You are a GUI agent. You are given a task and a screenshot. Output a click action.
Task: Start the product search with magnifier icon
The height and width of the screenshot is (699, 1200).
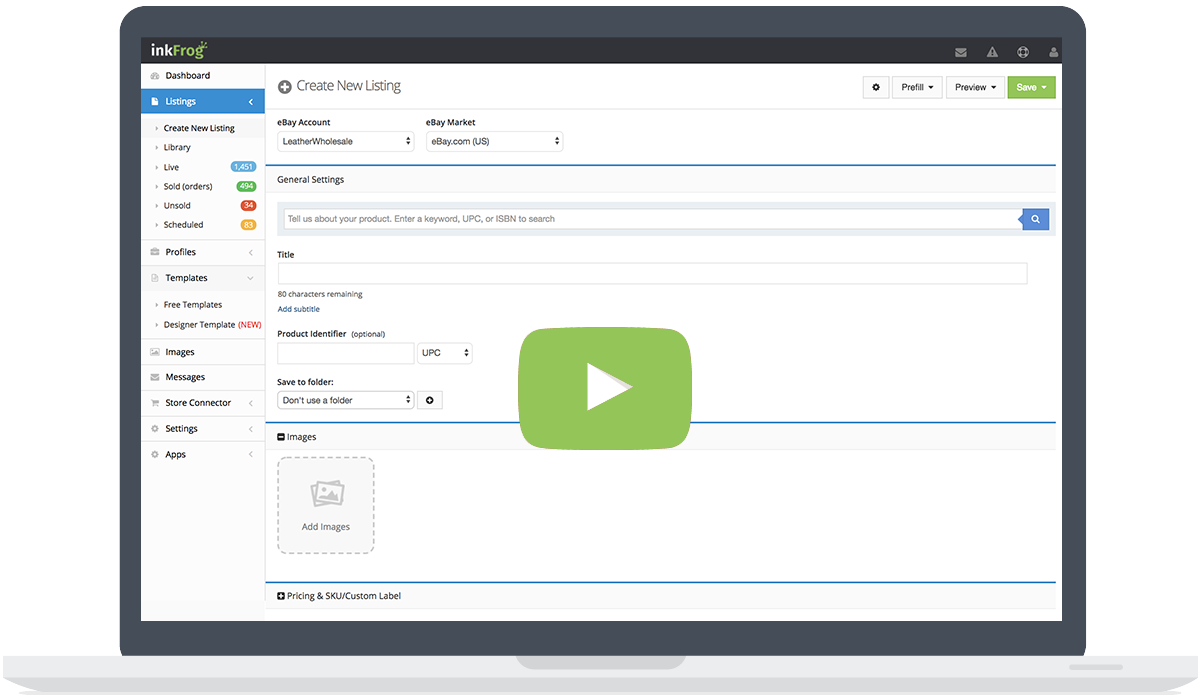coord(1035,219)
